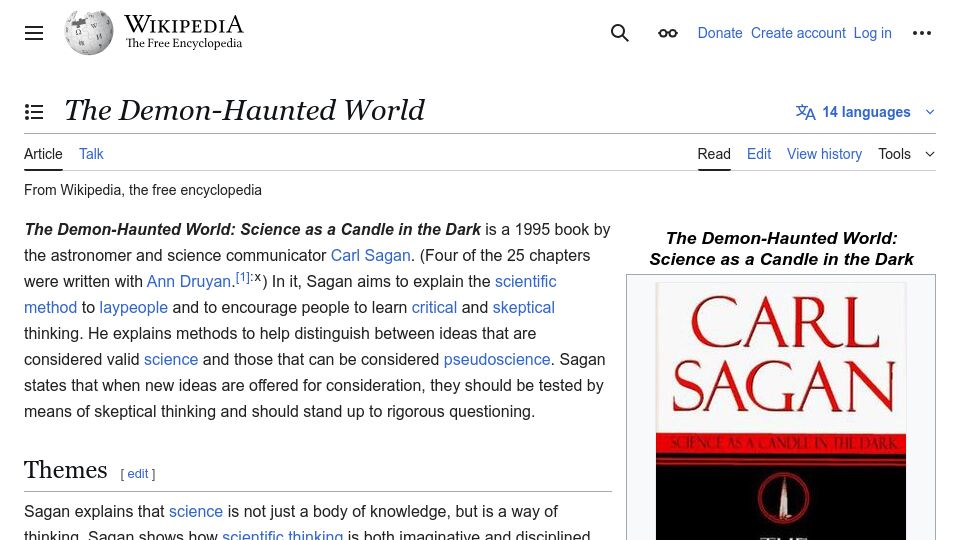Open the Ann Druyan link
Viewport: 960px width, 540px height.
[x=189, y=282]
